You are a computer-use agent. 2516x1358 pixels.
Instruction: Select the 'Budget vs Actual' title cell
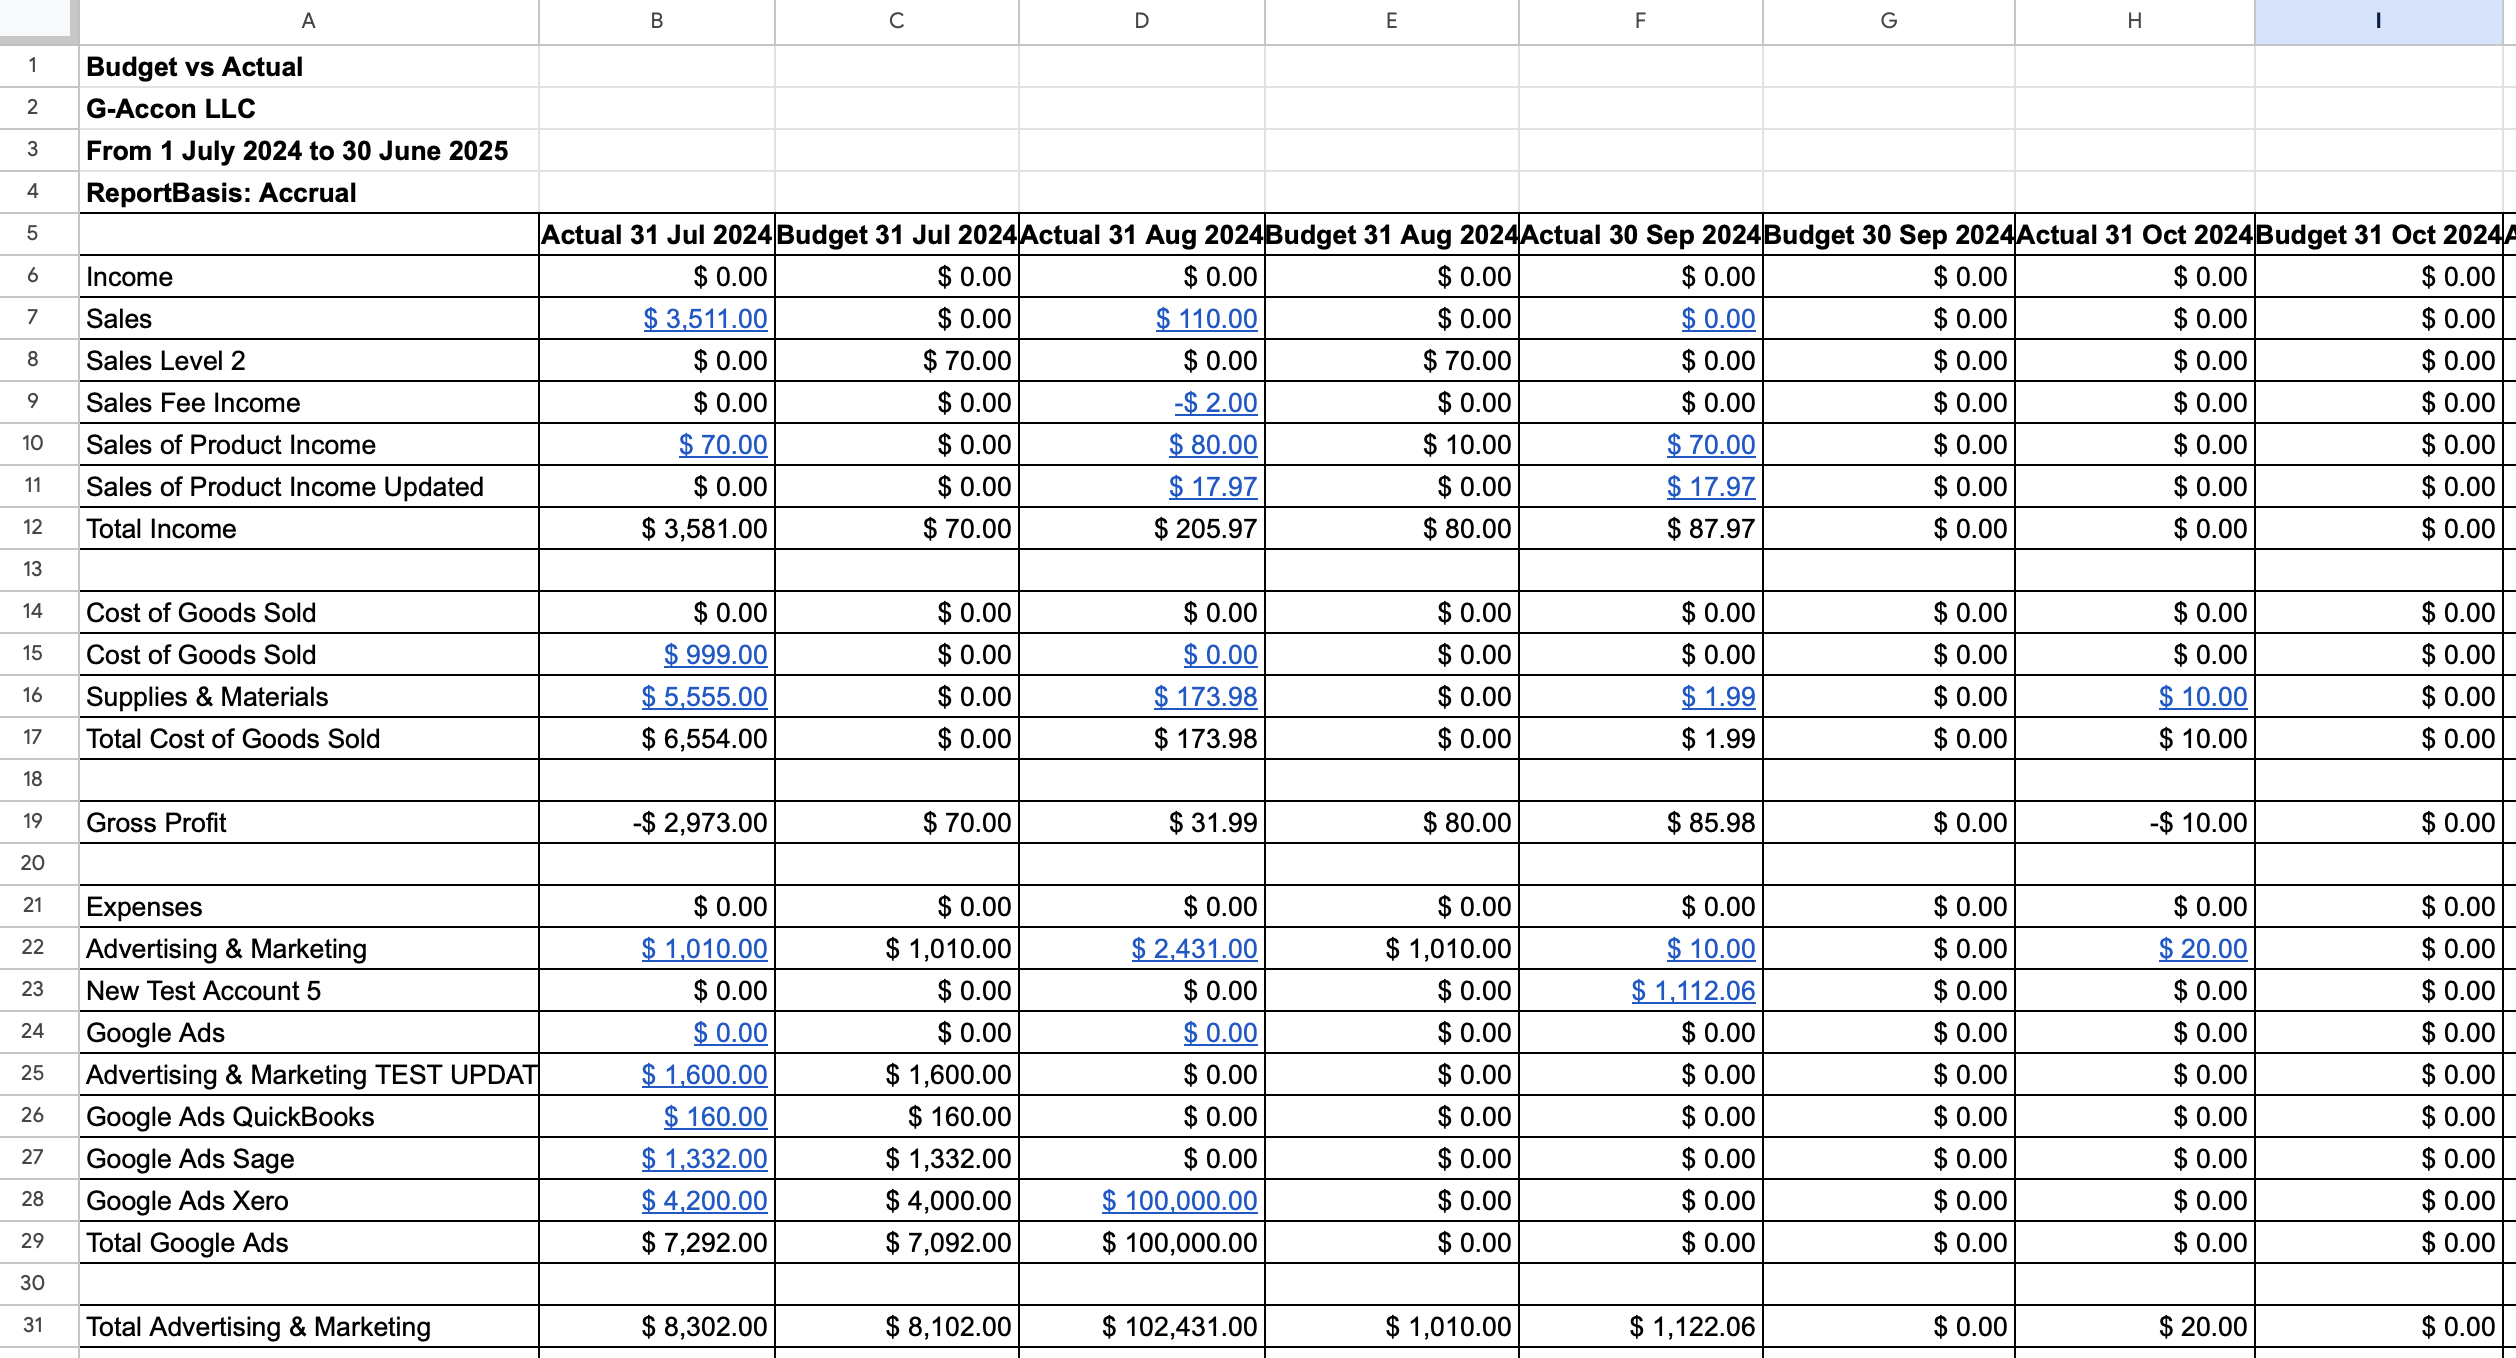[x=309, y=67]
